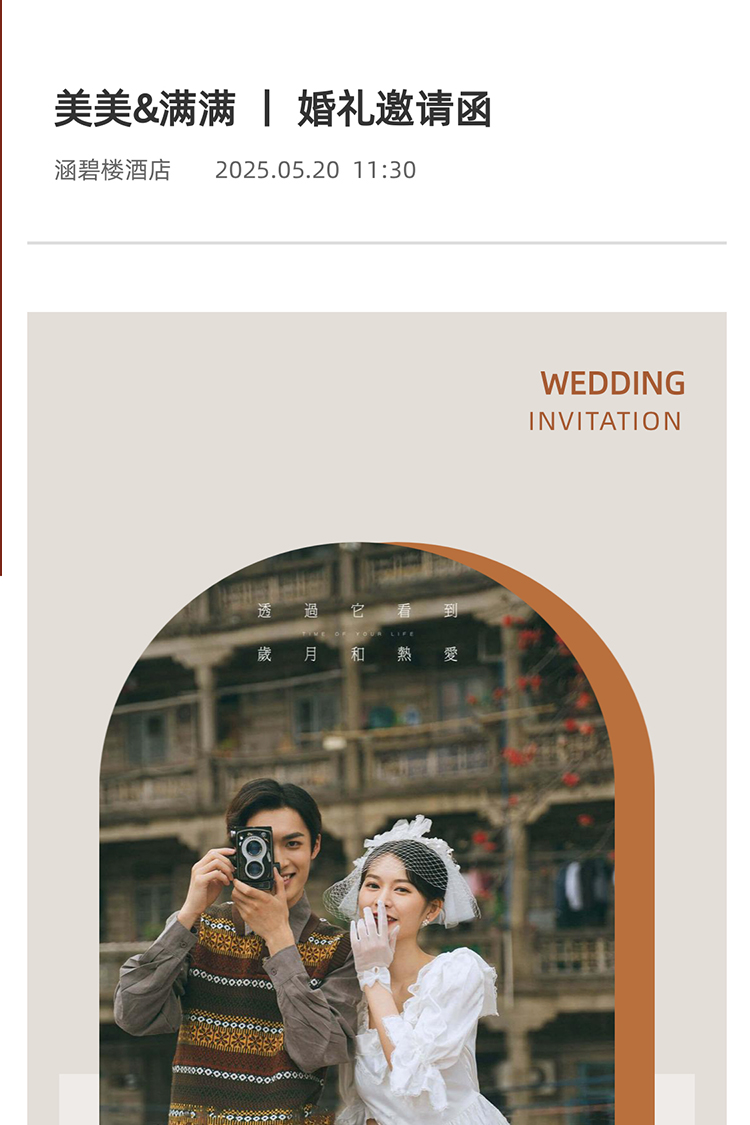Viewport: 750px width, 1125px height.
Task: Click the 歲月和熱愛 caption line
Action: pyautogui.click(x=357, y=654)
